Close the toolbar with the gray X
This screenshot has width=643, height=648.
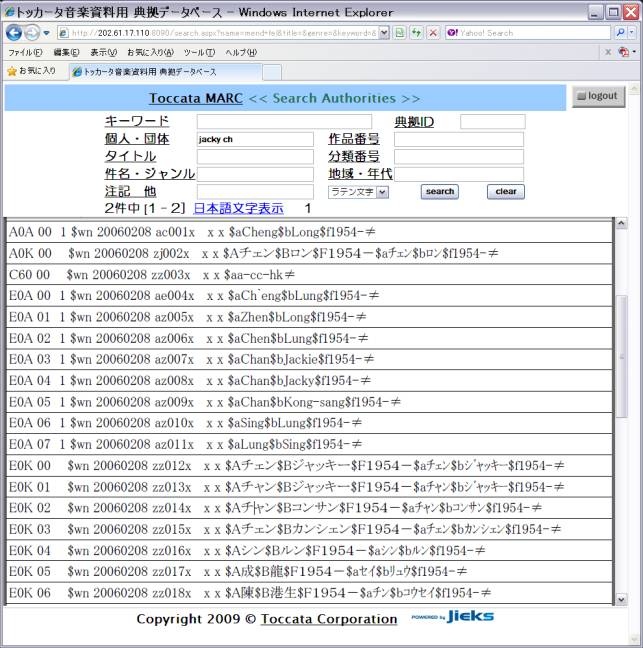pos(608,52)
